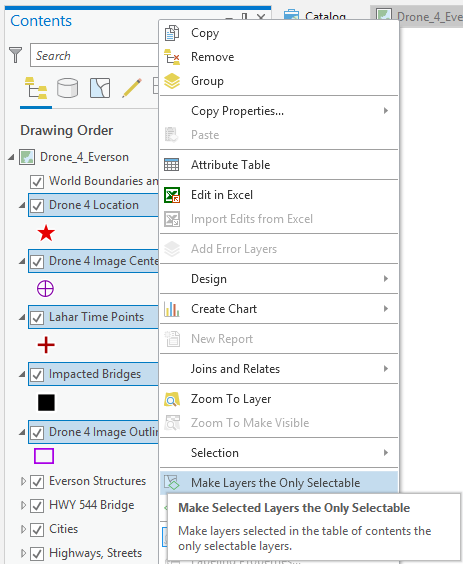Click the Remove layer icon
The height and width of the screenshot is (564, 463).
tap(172, 57)
